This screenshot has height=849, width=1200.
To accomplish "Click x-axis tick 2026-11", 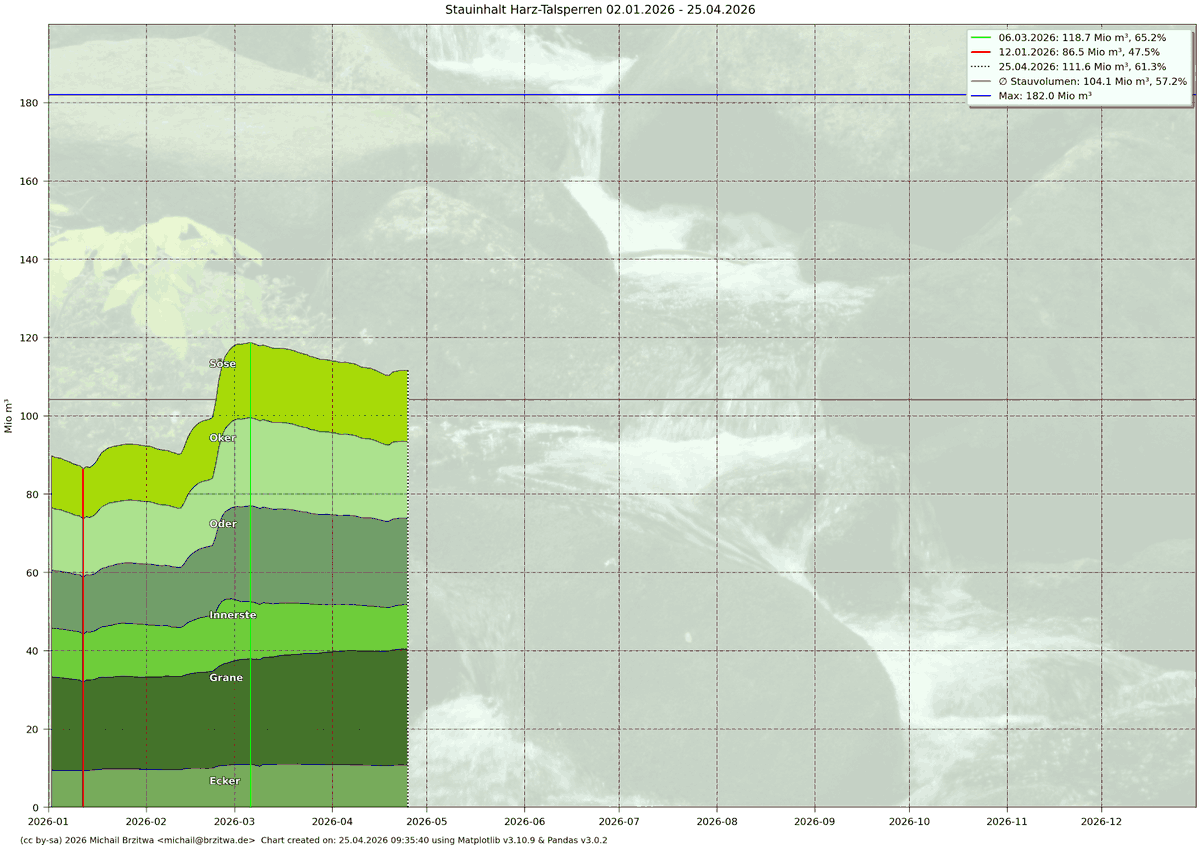I will tap(1006, 821).
